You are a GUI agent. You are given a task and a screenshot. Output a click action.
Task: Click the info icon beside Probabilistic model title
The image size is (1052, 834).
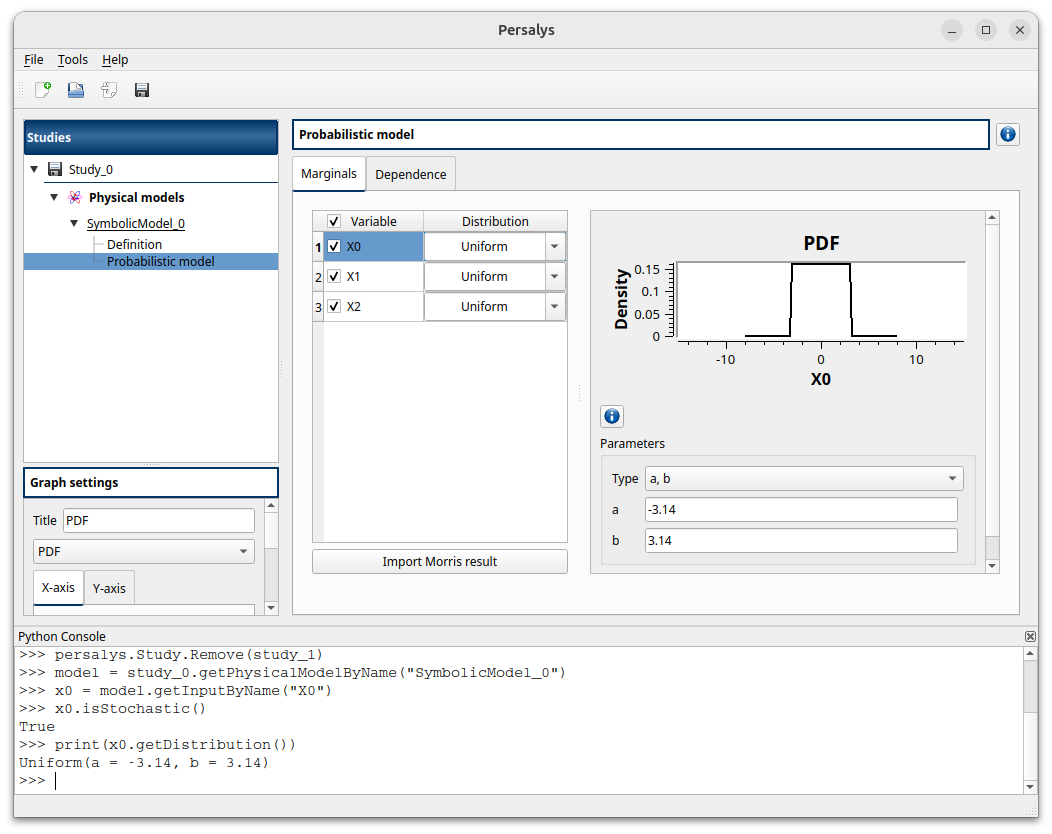click(1007, 134)
